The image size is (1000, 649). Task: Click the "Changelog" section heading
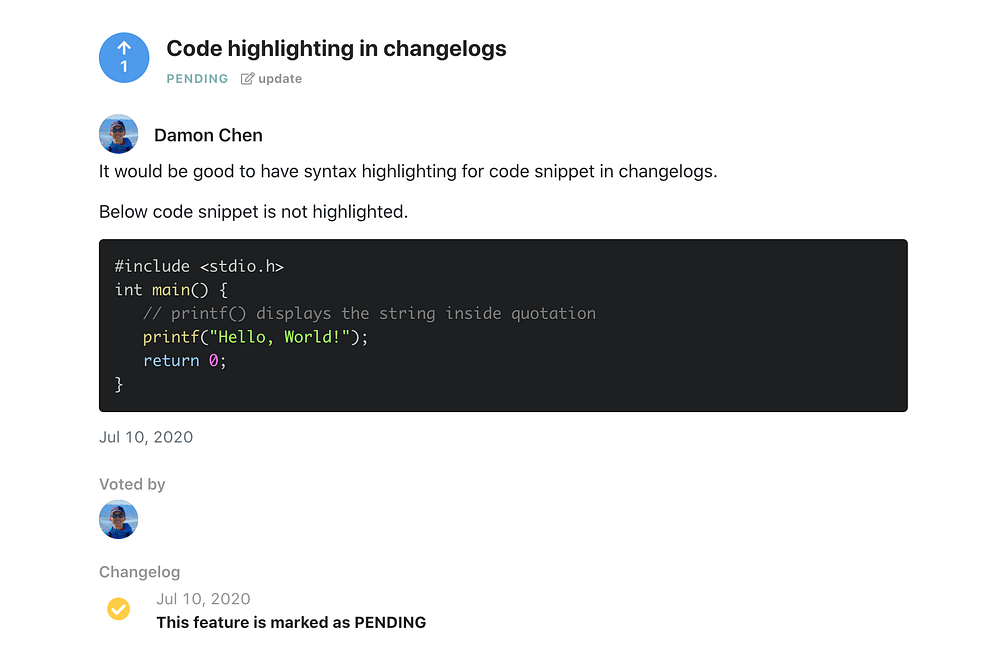pyautogui.click(x=139, y=572)
